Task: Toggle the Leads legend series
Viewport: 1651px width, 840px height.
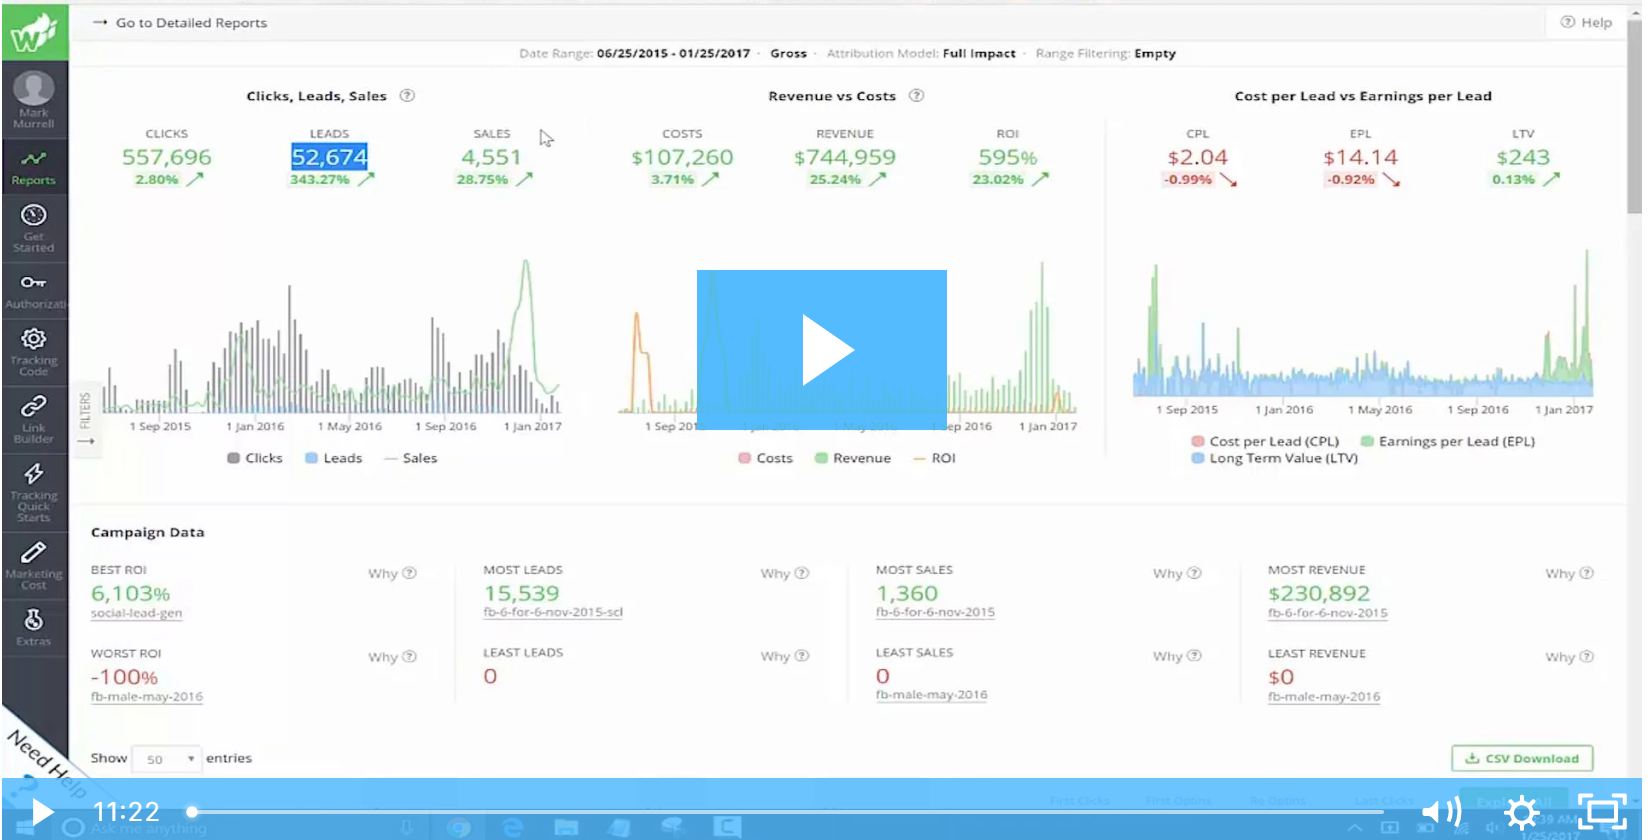Action: (x=334, y=458)
